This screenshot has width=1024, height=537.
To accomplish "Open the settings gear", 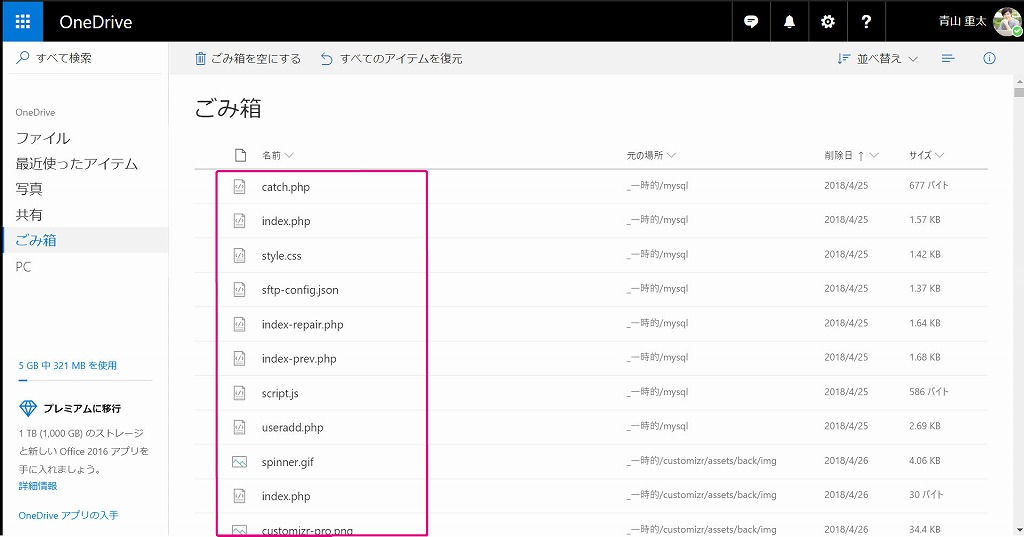I will (x=828, y=22).
